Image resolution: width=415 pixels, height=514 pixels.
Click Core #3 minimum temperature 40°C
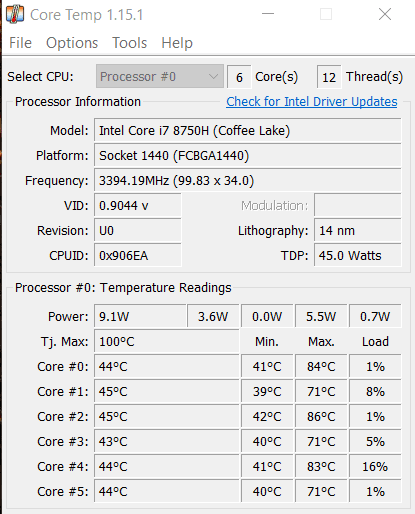click(267, 442)
